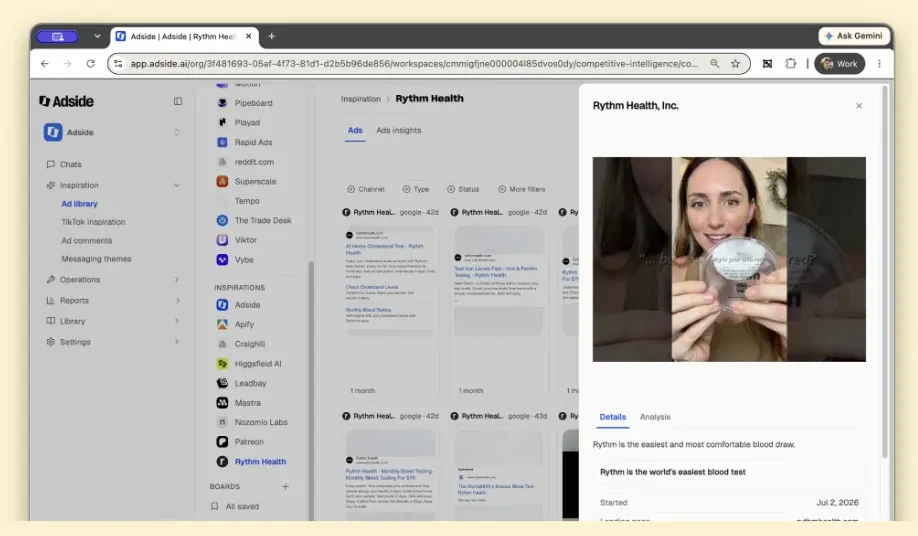
Task: Expand the Operations section chevron
Action: [176, 280]
